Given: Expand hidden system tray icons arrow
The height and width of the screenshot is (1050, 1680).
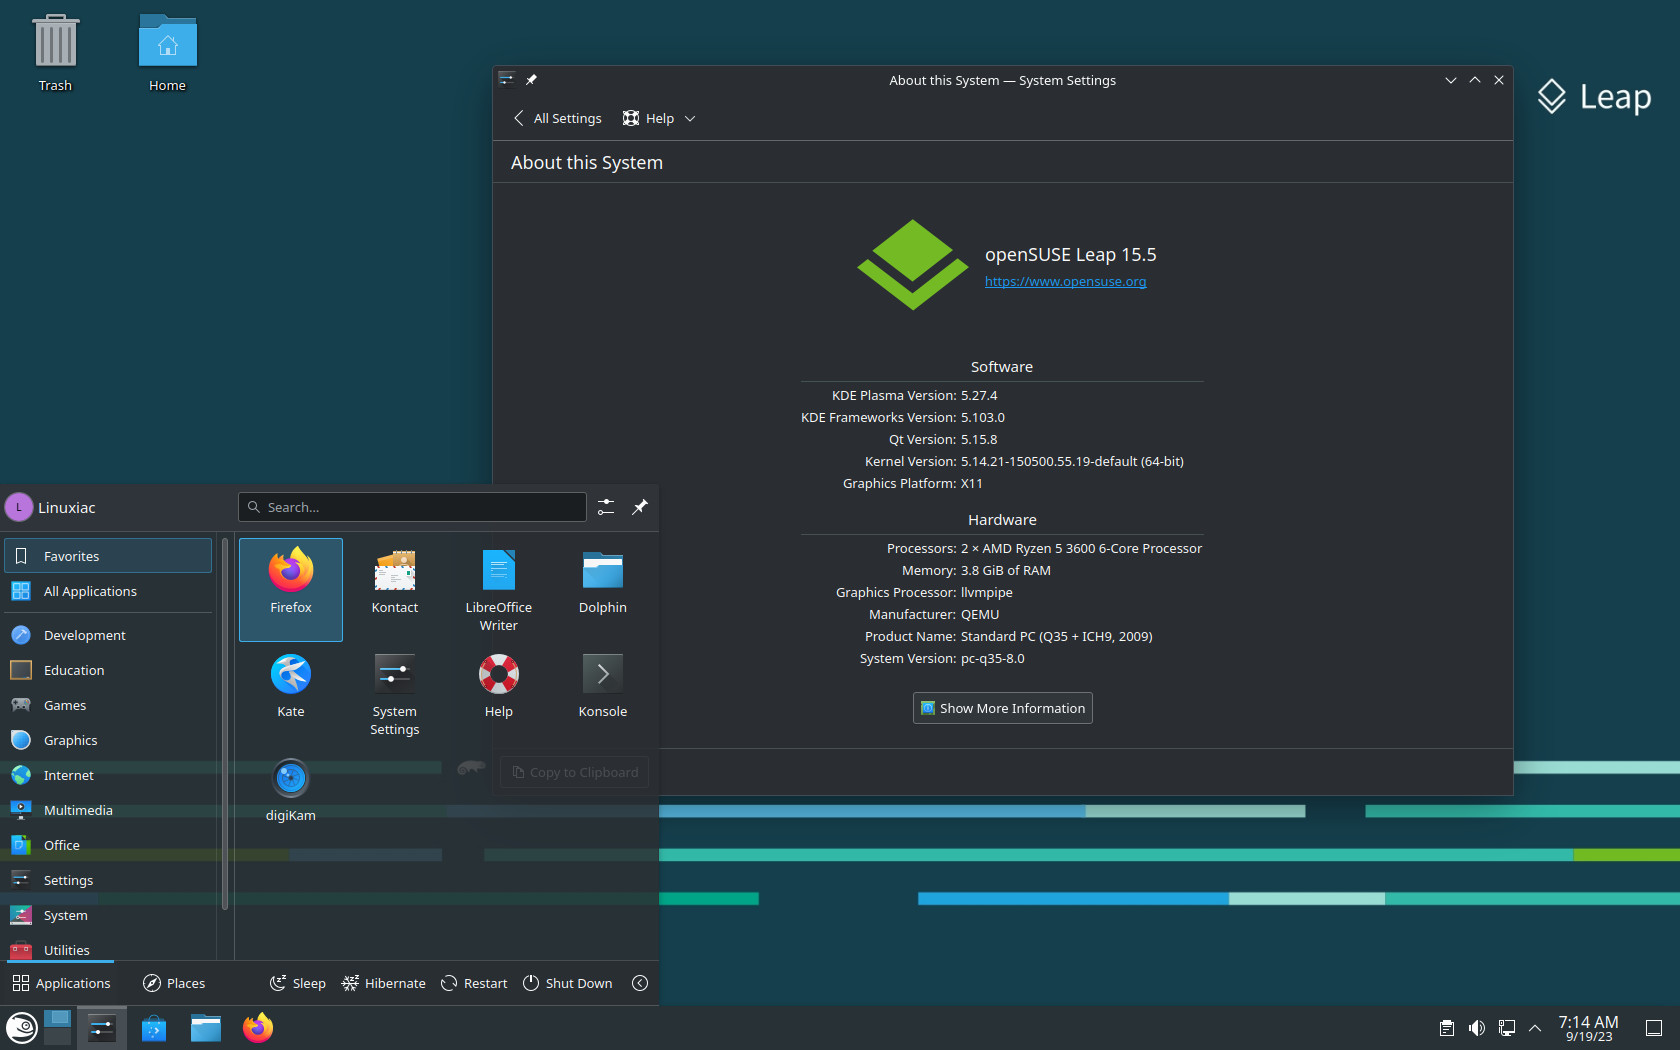Looking at the screenshot, I should (1535, 1028).
